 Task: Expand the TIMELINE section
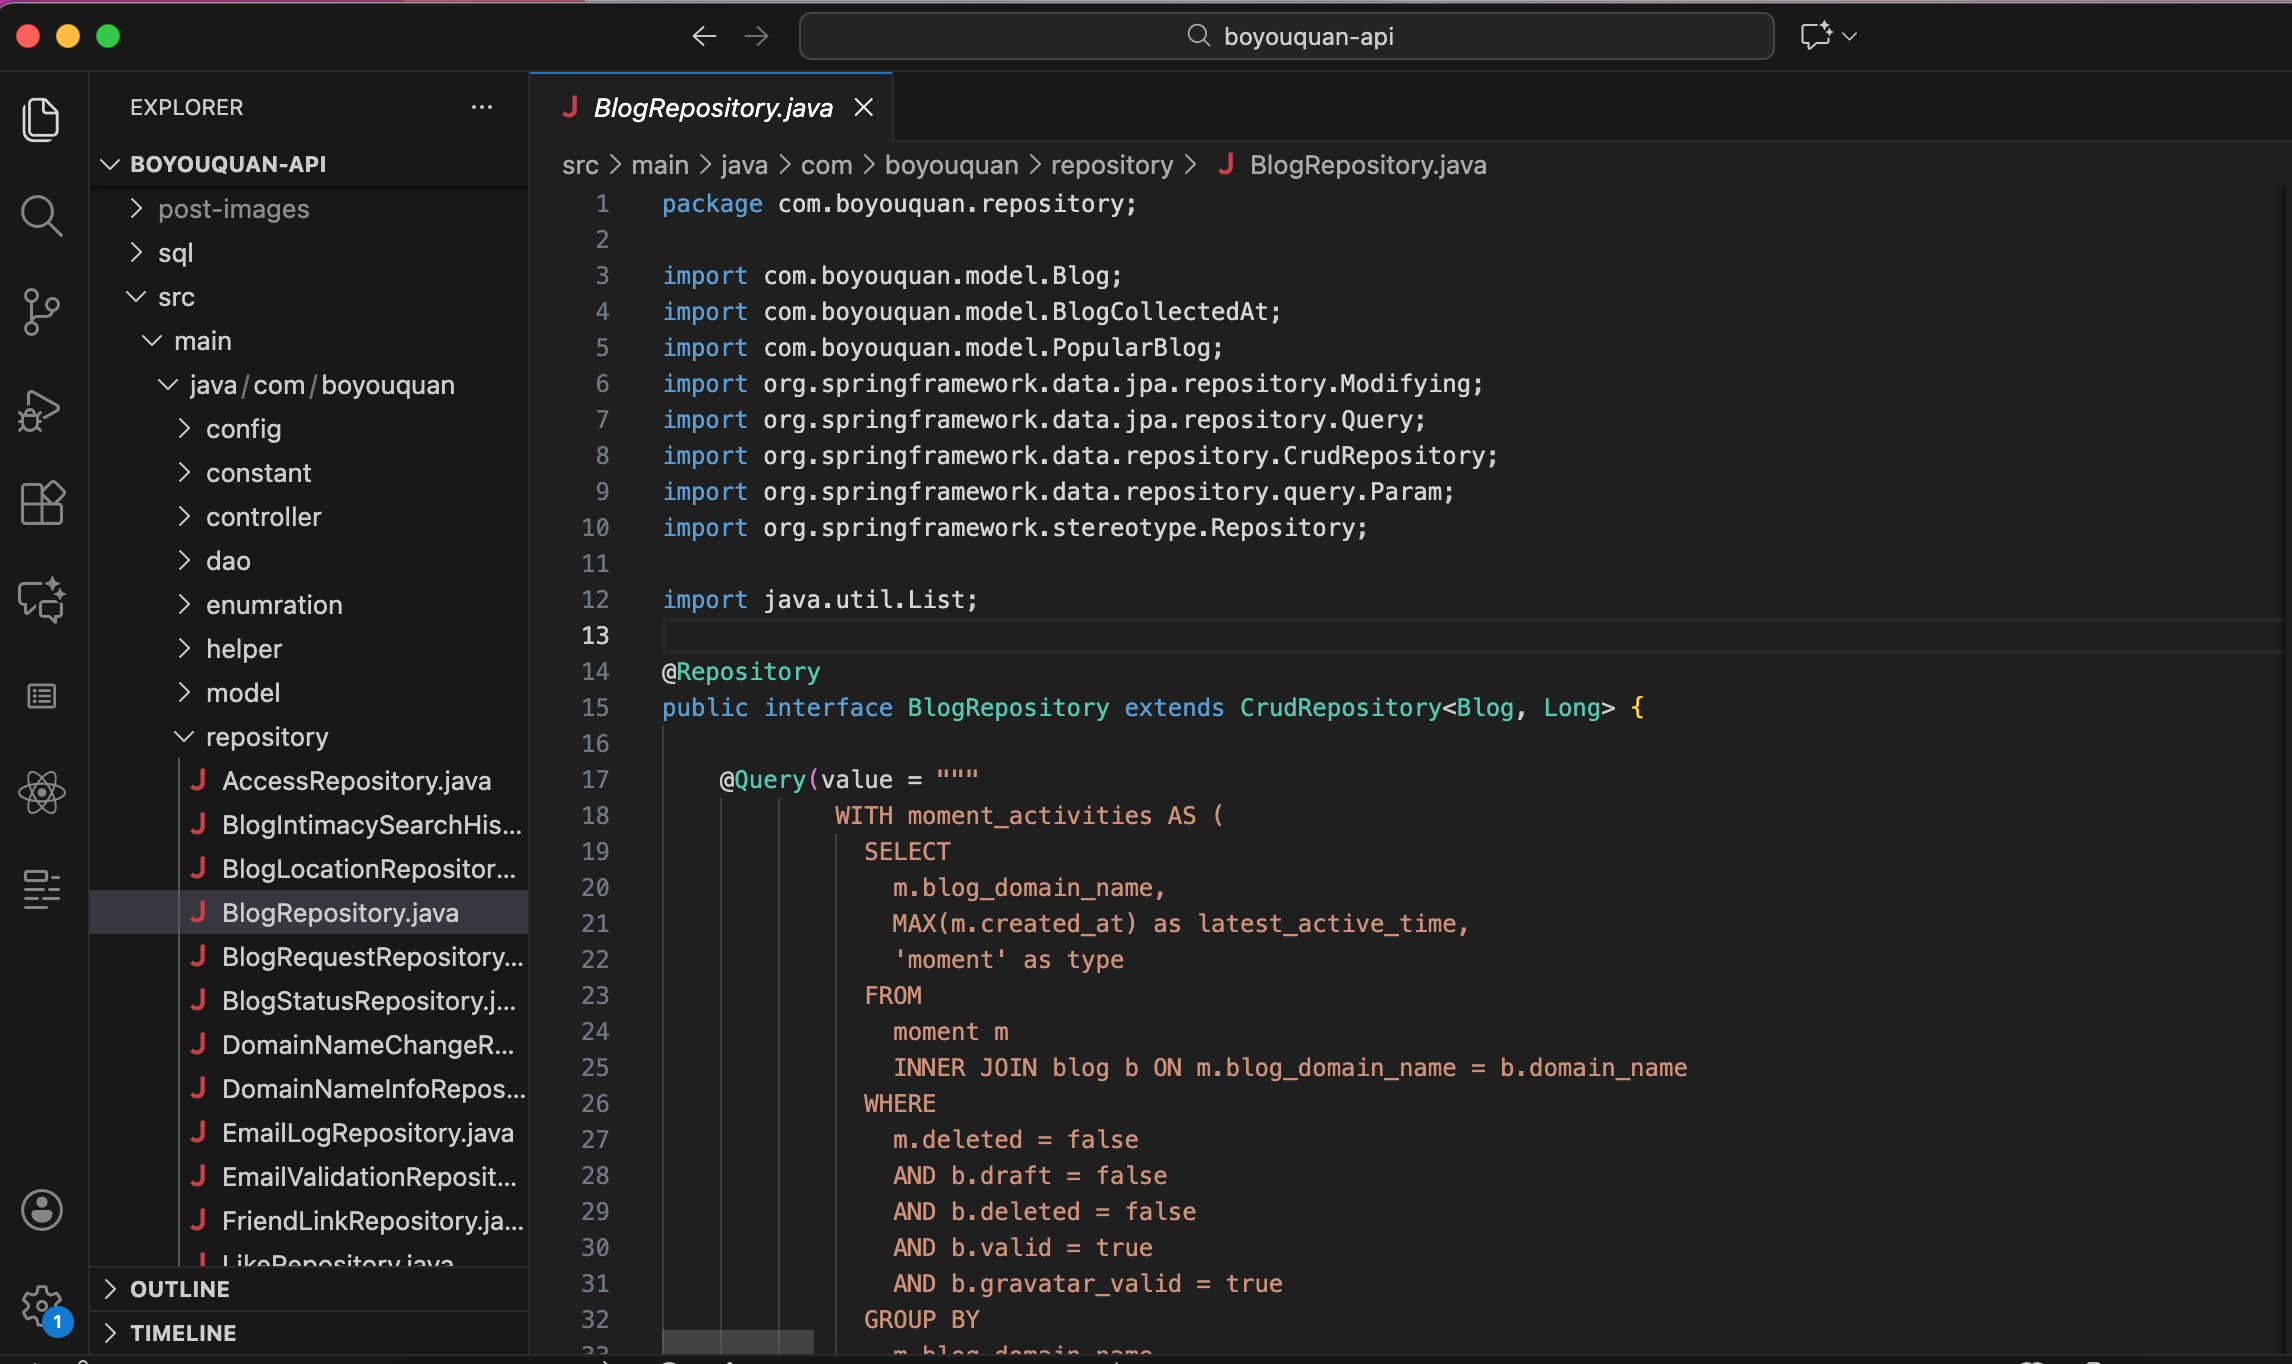[x=183, y=1333]
